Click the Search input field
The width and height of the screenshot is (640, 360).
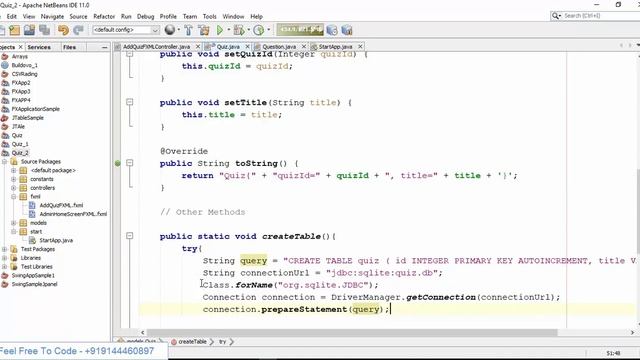click(x=600, y=16)
